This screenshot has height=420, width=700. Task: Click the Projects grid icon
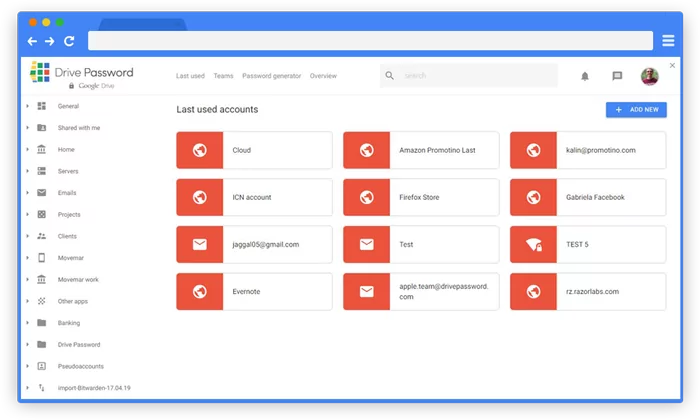coord(42,214)
